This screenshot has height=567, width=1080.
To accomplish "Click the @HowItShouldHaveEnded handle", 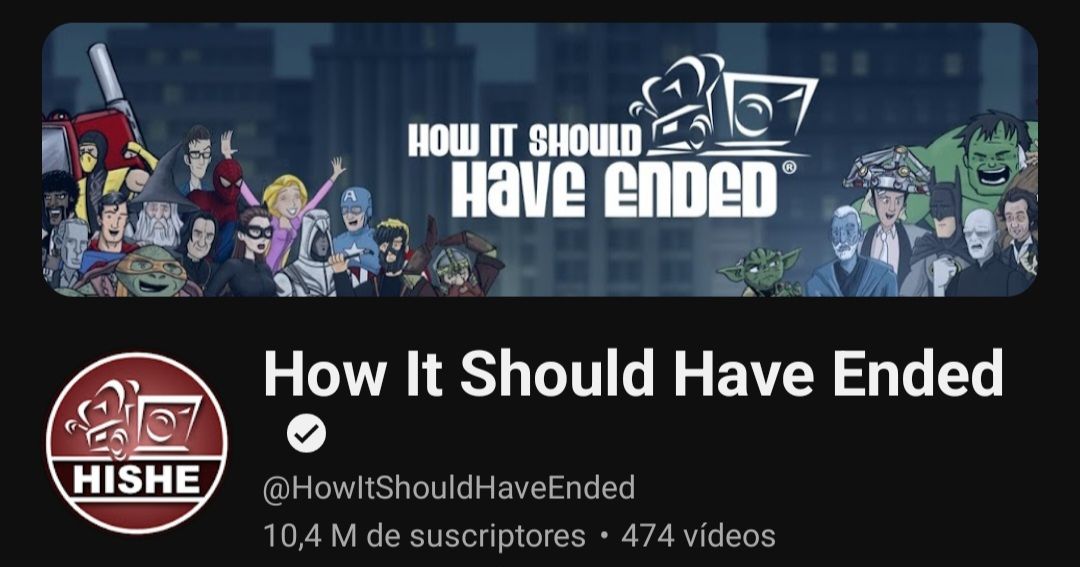I will [449, 488].
